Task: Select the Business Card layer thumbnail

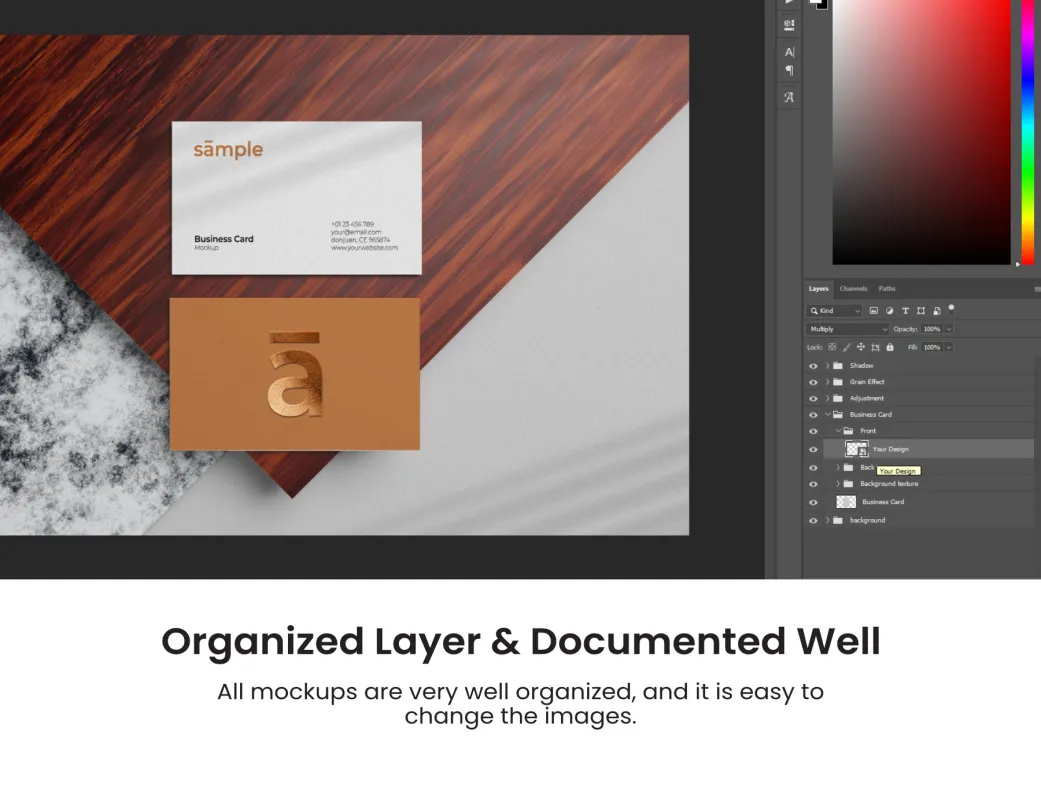Action: (x=846, y=502)
